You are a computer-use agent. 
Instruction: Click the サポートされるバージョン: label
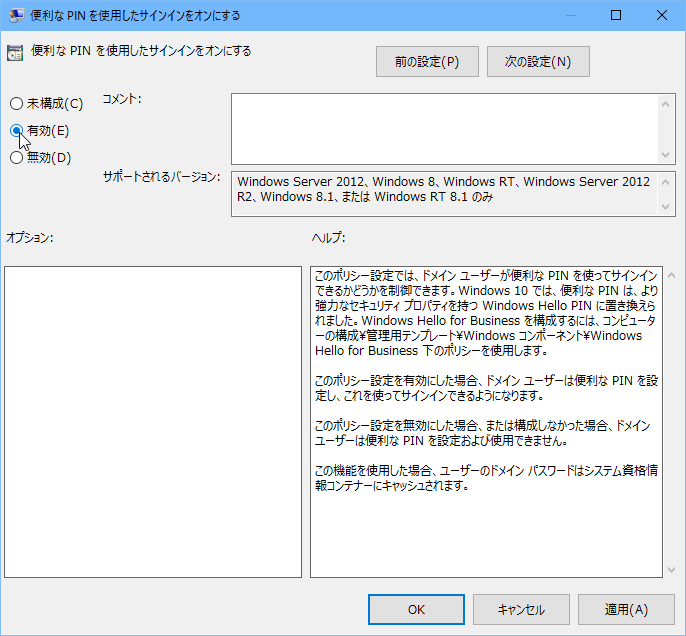point(161,177)
